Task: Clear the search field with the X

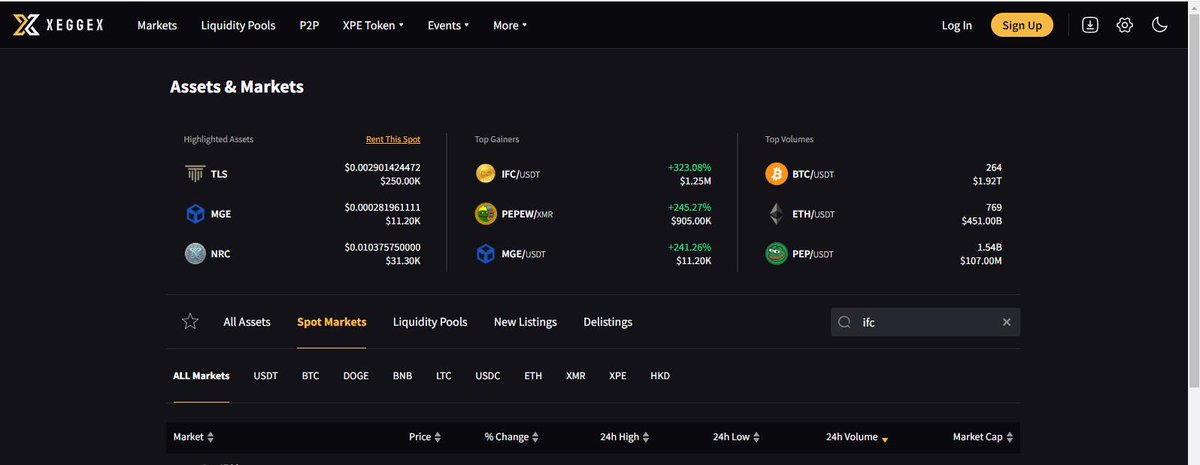Action: point(1006,322)
